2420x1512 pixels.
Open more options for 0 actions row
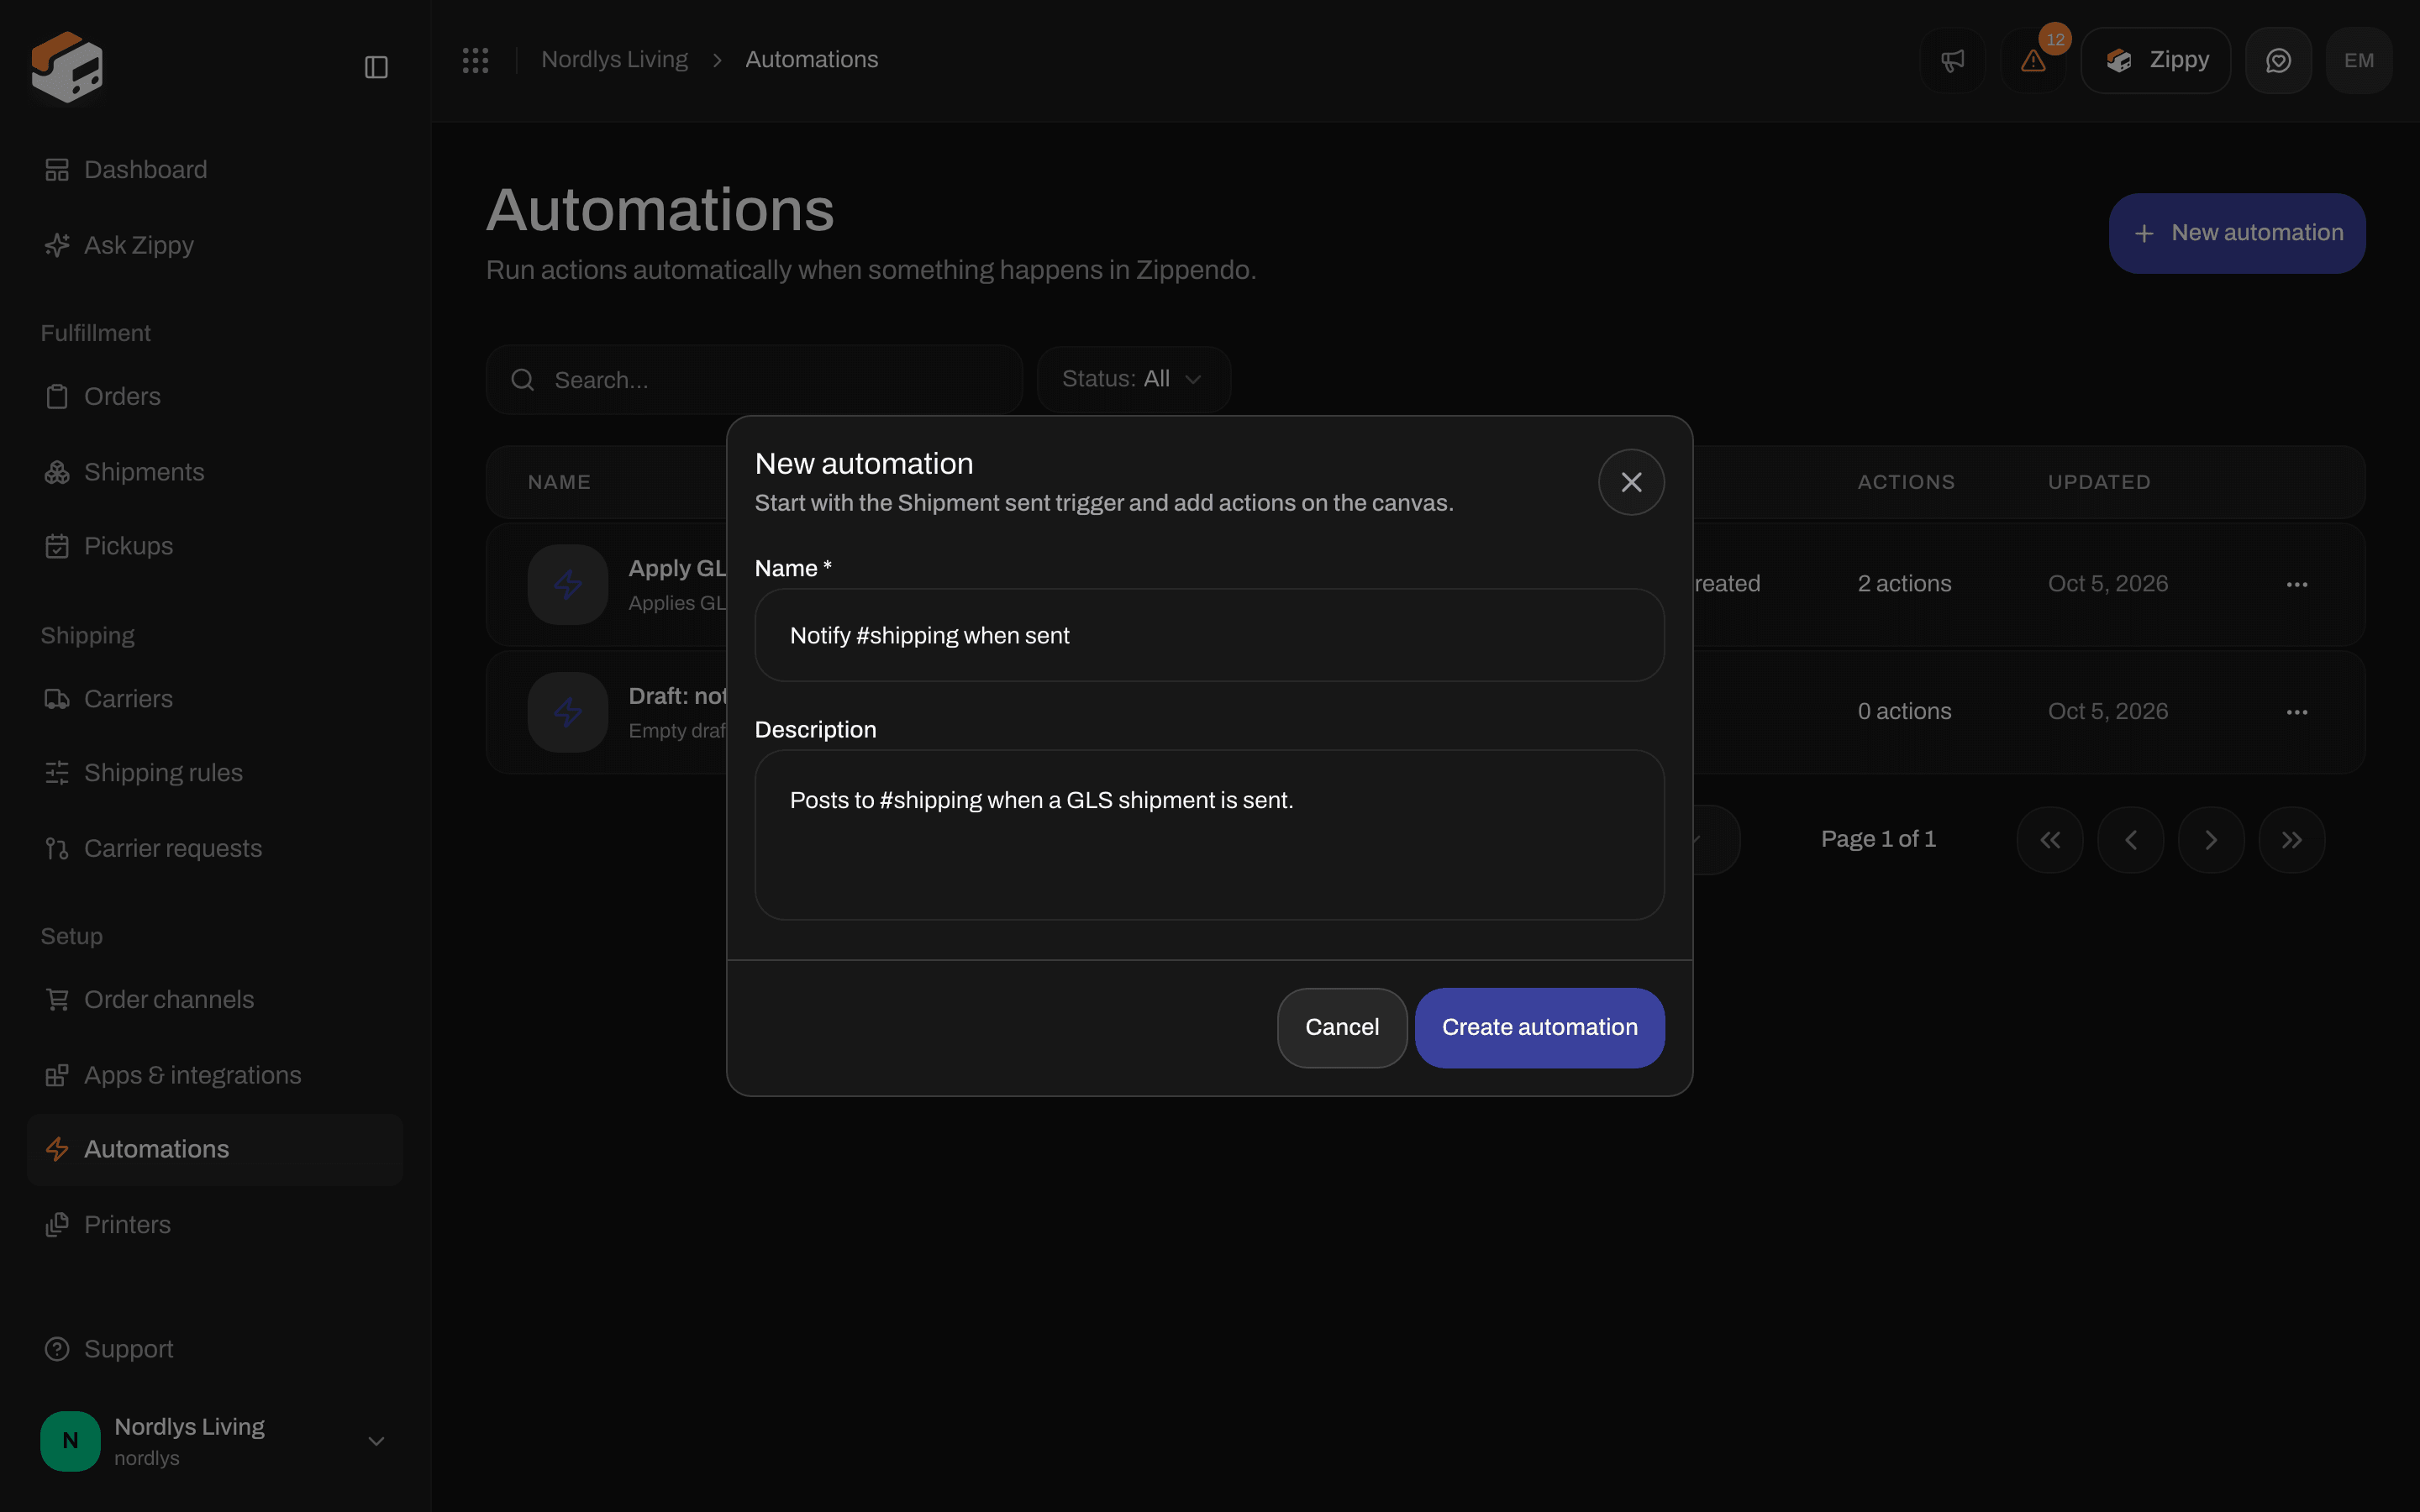click(2297, 712)
